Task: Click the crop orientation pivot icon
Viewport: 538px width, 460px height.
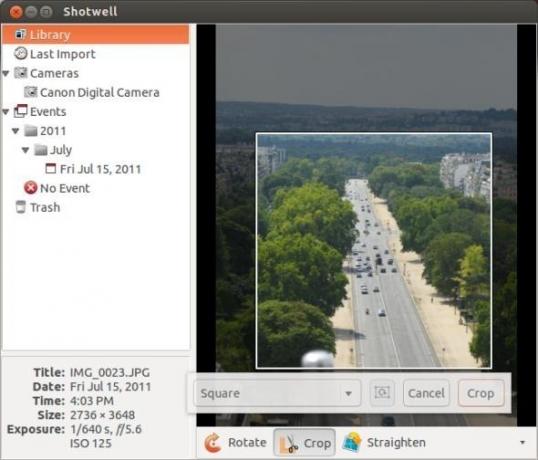Action: (382, 393)
